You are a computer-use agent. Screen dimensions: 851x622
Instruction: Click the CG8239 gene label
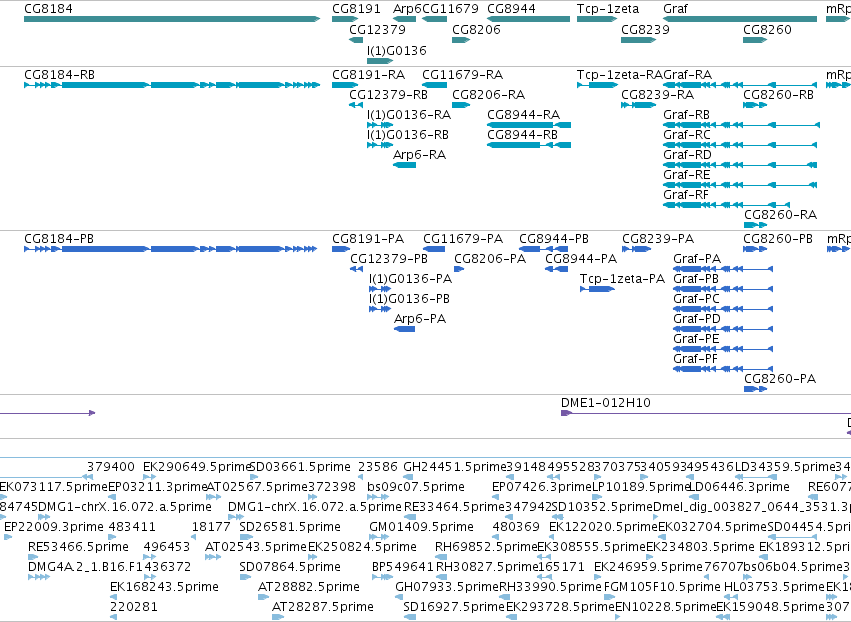[645, 29]
